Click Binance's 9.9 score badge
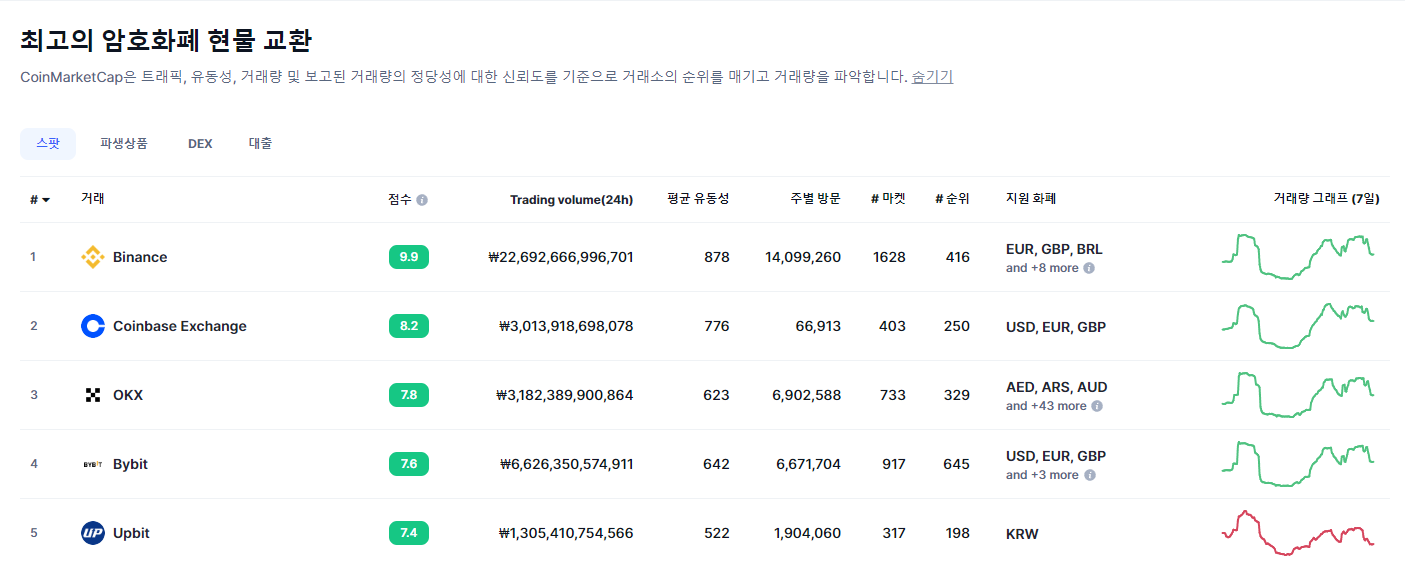The image size is (1405, 565). (x=409, y=257)
